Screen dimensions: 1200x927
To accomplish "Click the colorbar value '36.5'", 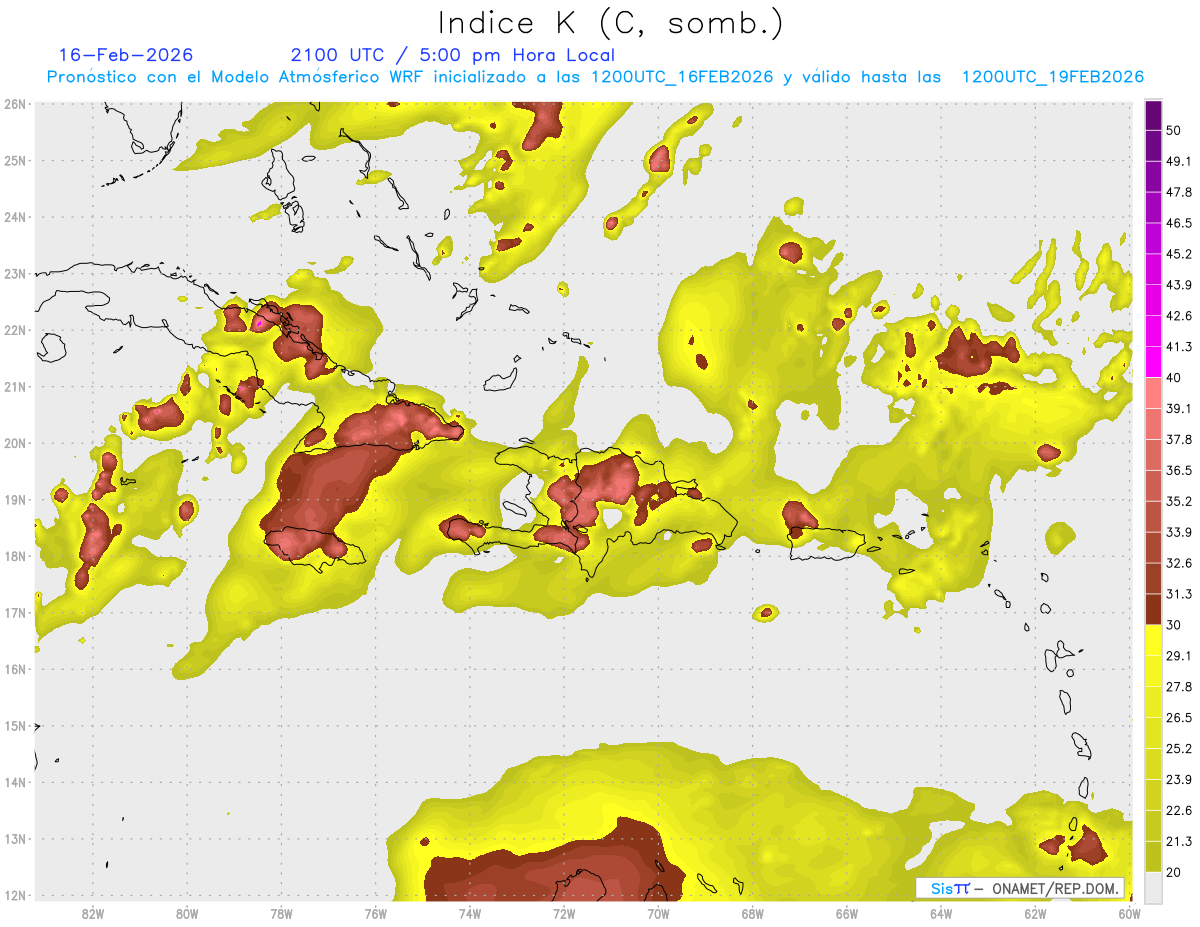I will [1180, 470].
